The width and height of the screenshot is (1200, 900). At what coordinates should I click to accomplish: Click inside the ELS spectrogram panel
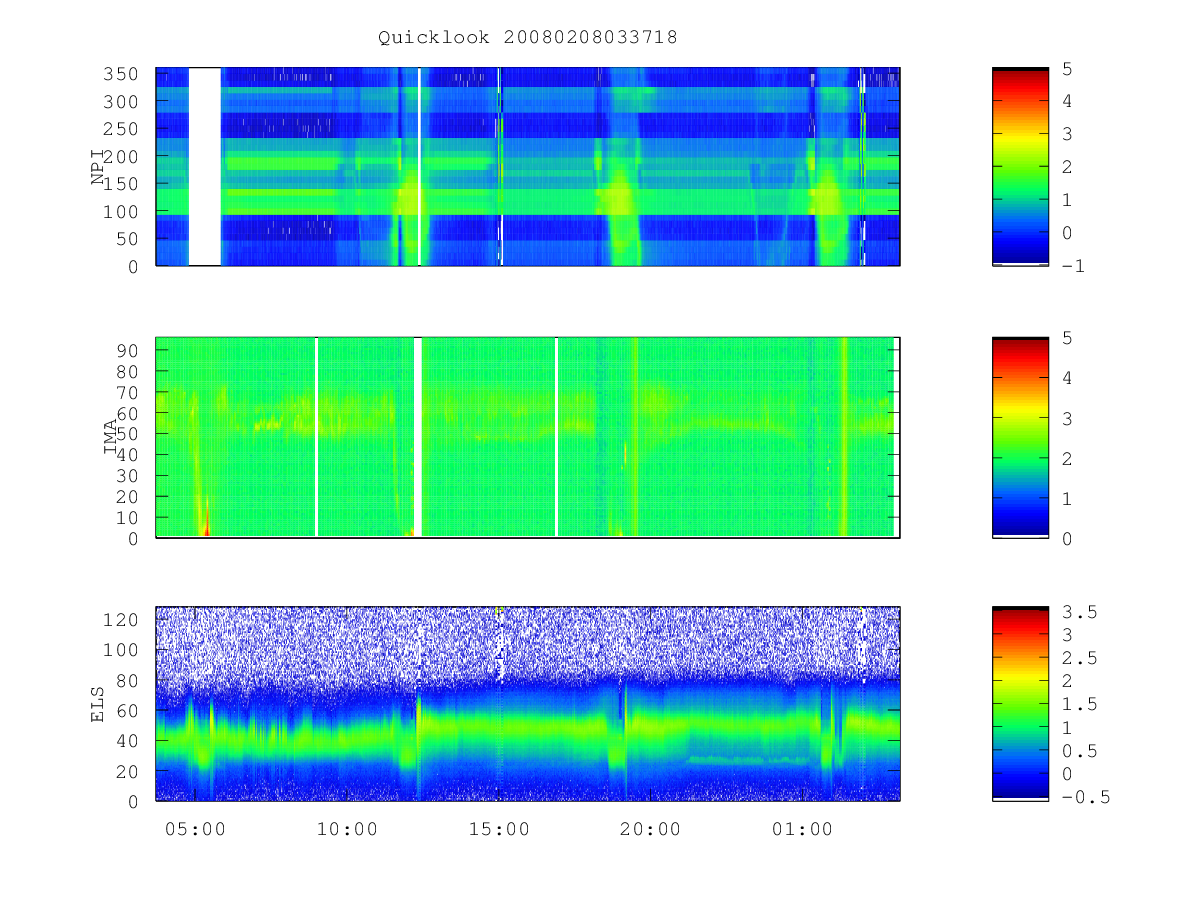tap(528, 704)
